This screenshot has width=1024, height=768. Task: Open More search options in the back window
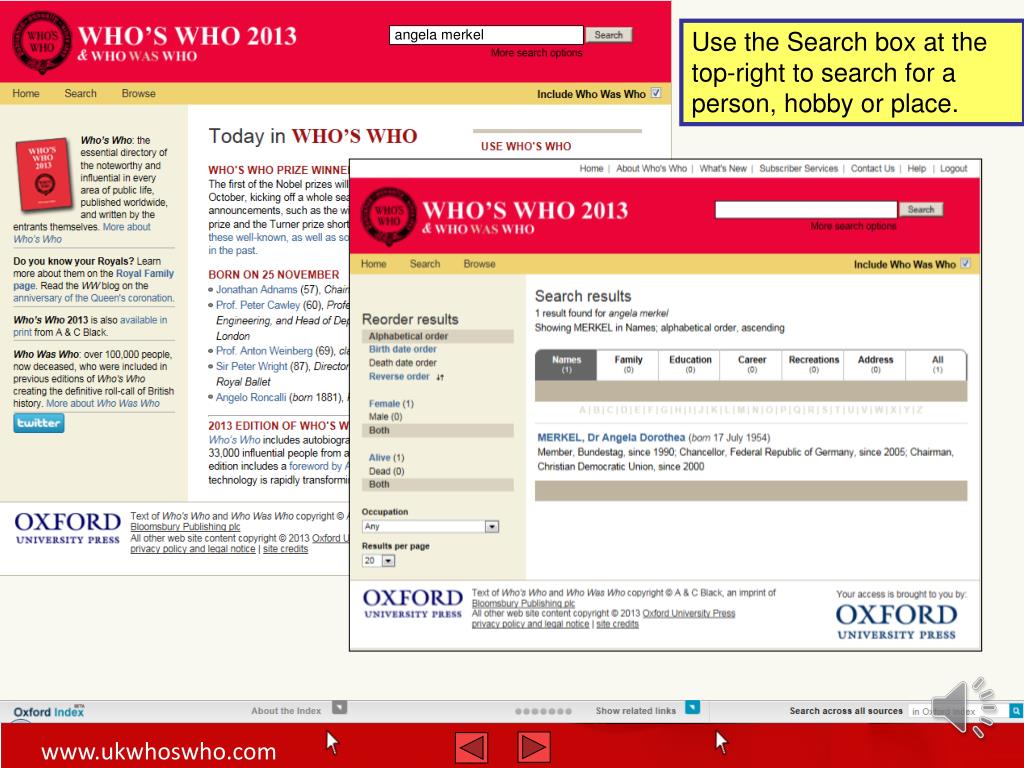point(536,53)
